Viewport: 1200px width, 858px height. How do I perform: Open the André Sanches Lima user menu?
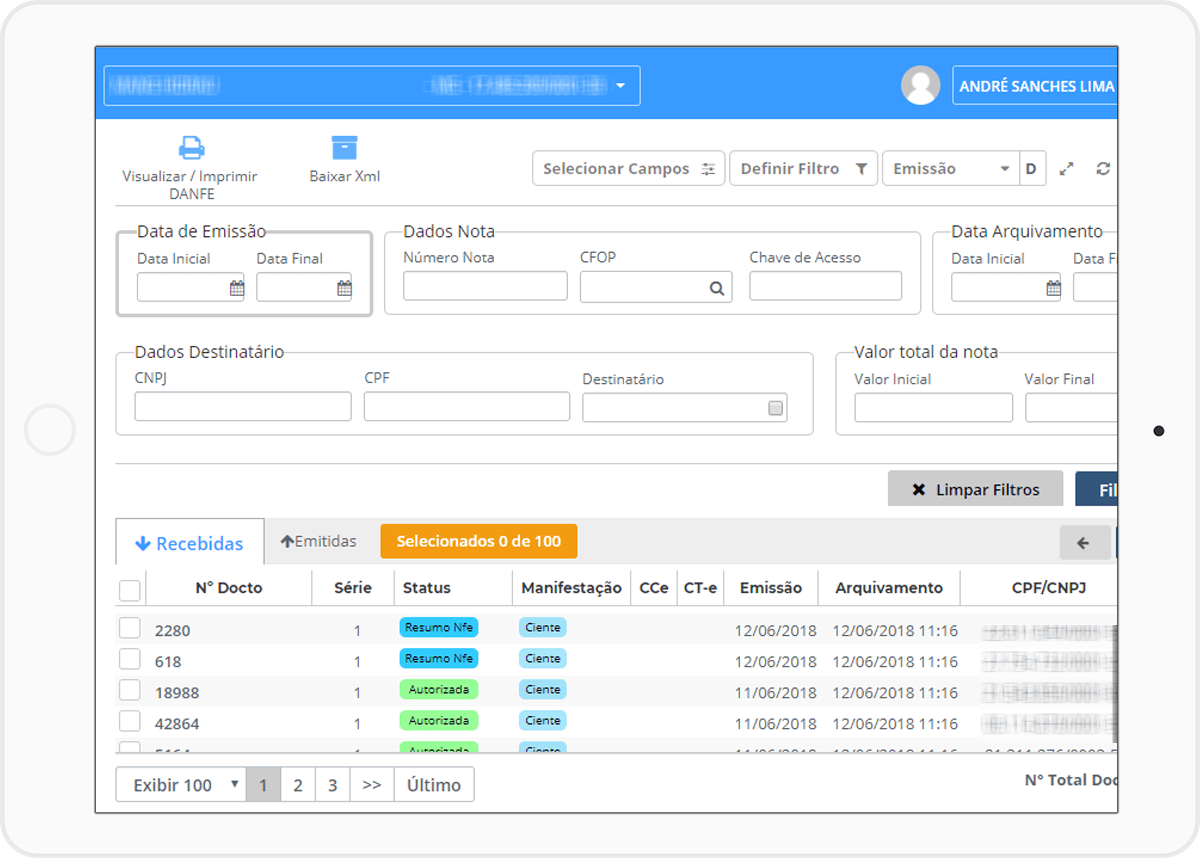(1035, 86)
